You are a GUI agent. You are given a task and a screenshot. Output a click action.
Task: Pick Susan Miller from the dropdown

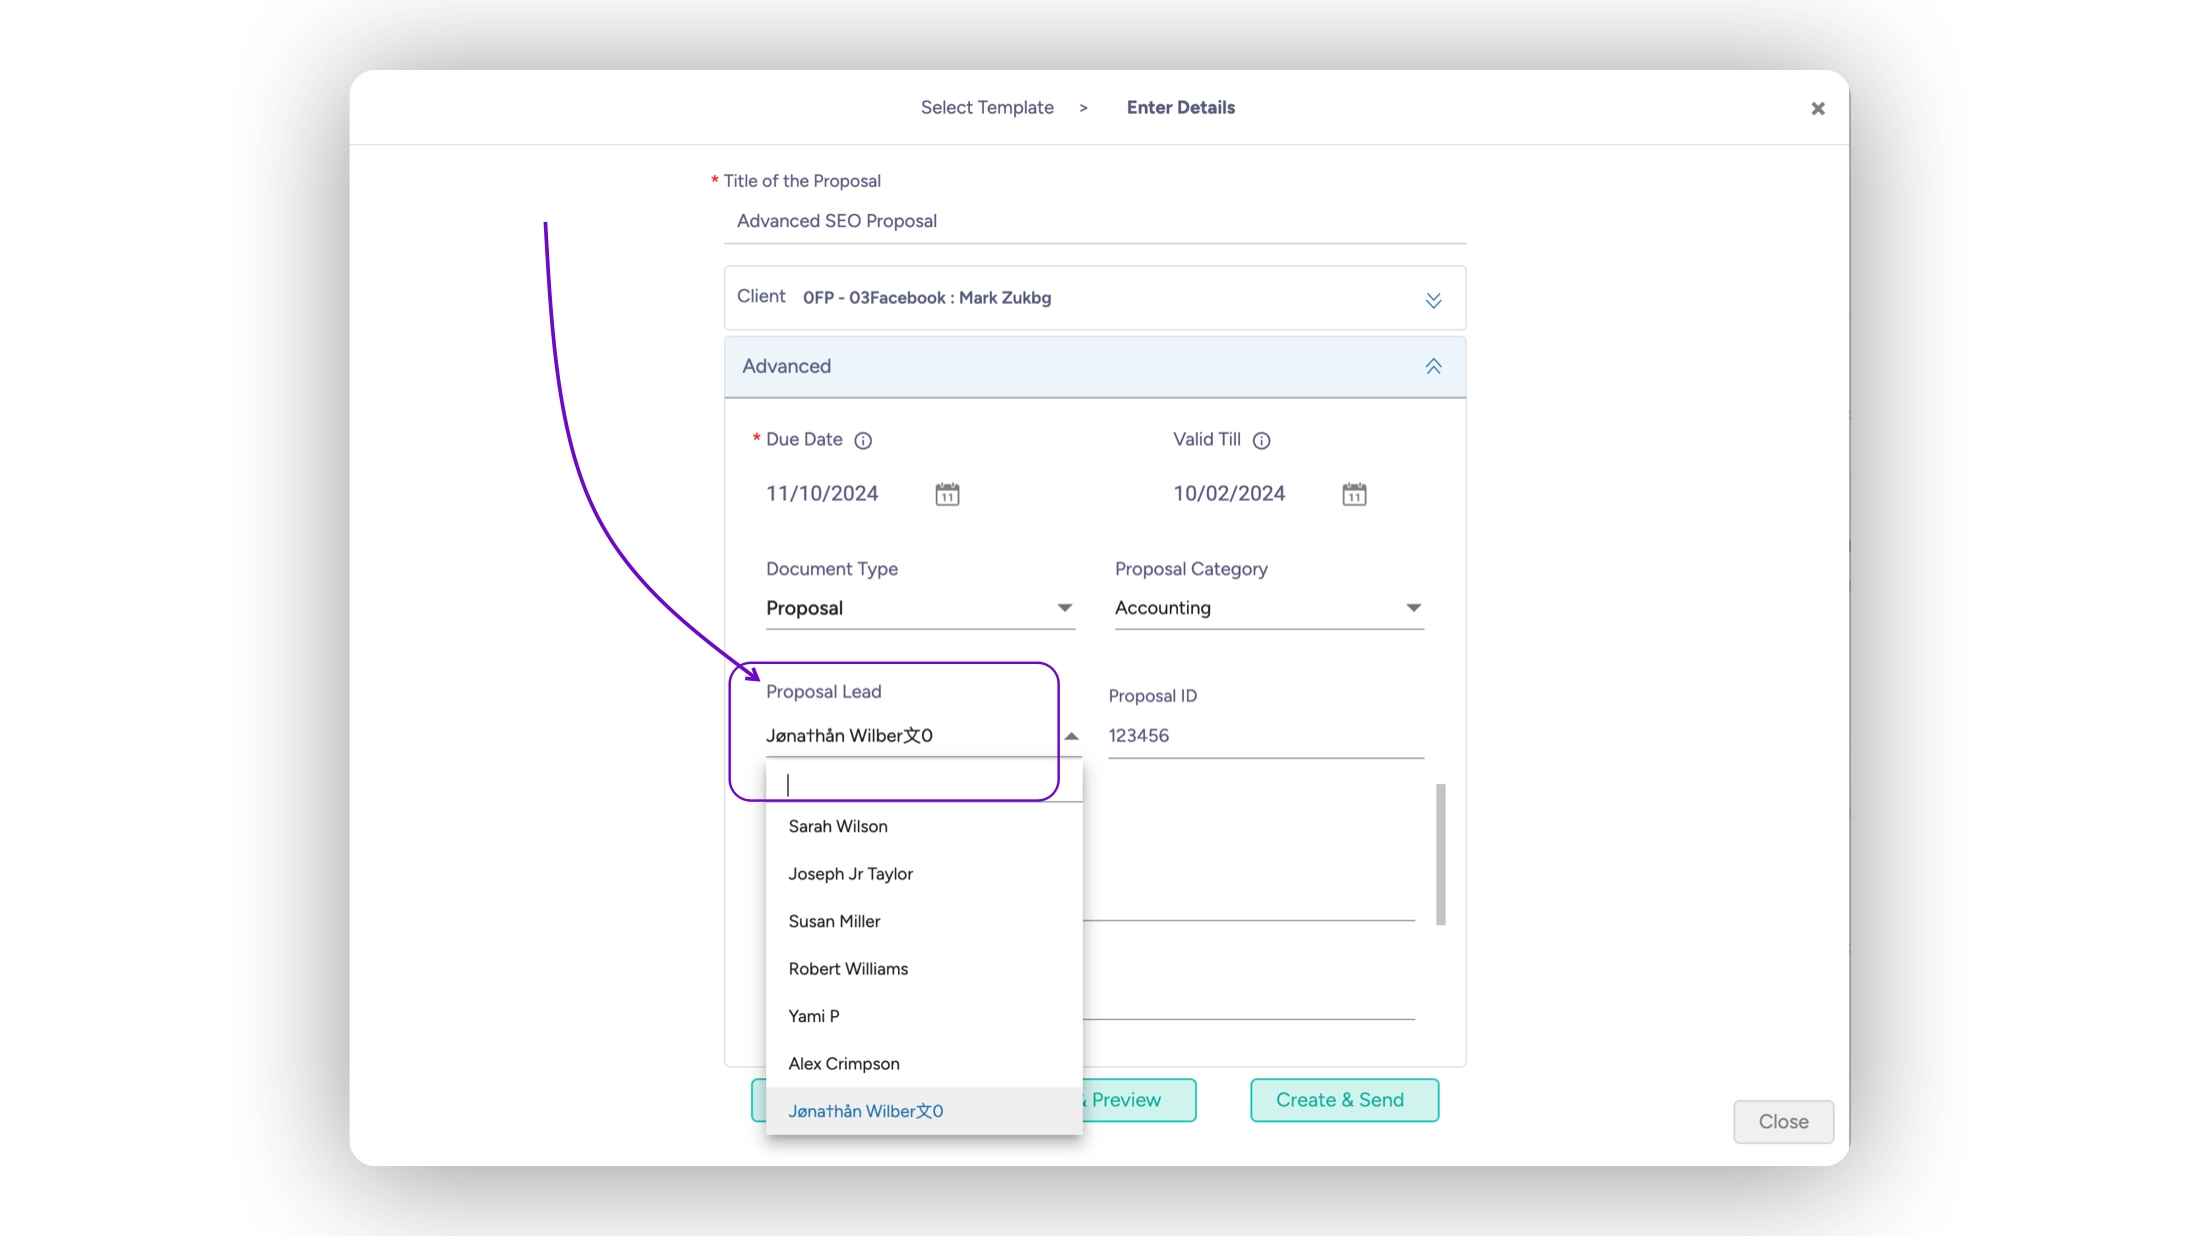tap(834, 922)
